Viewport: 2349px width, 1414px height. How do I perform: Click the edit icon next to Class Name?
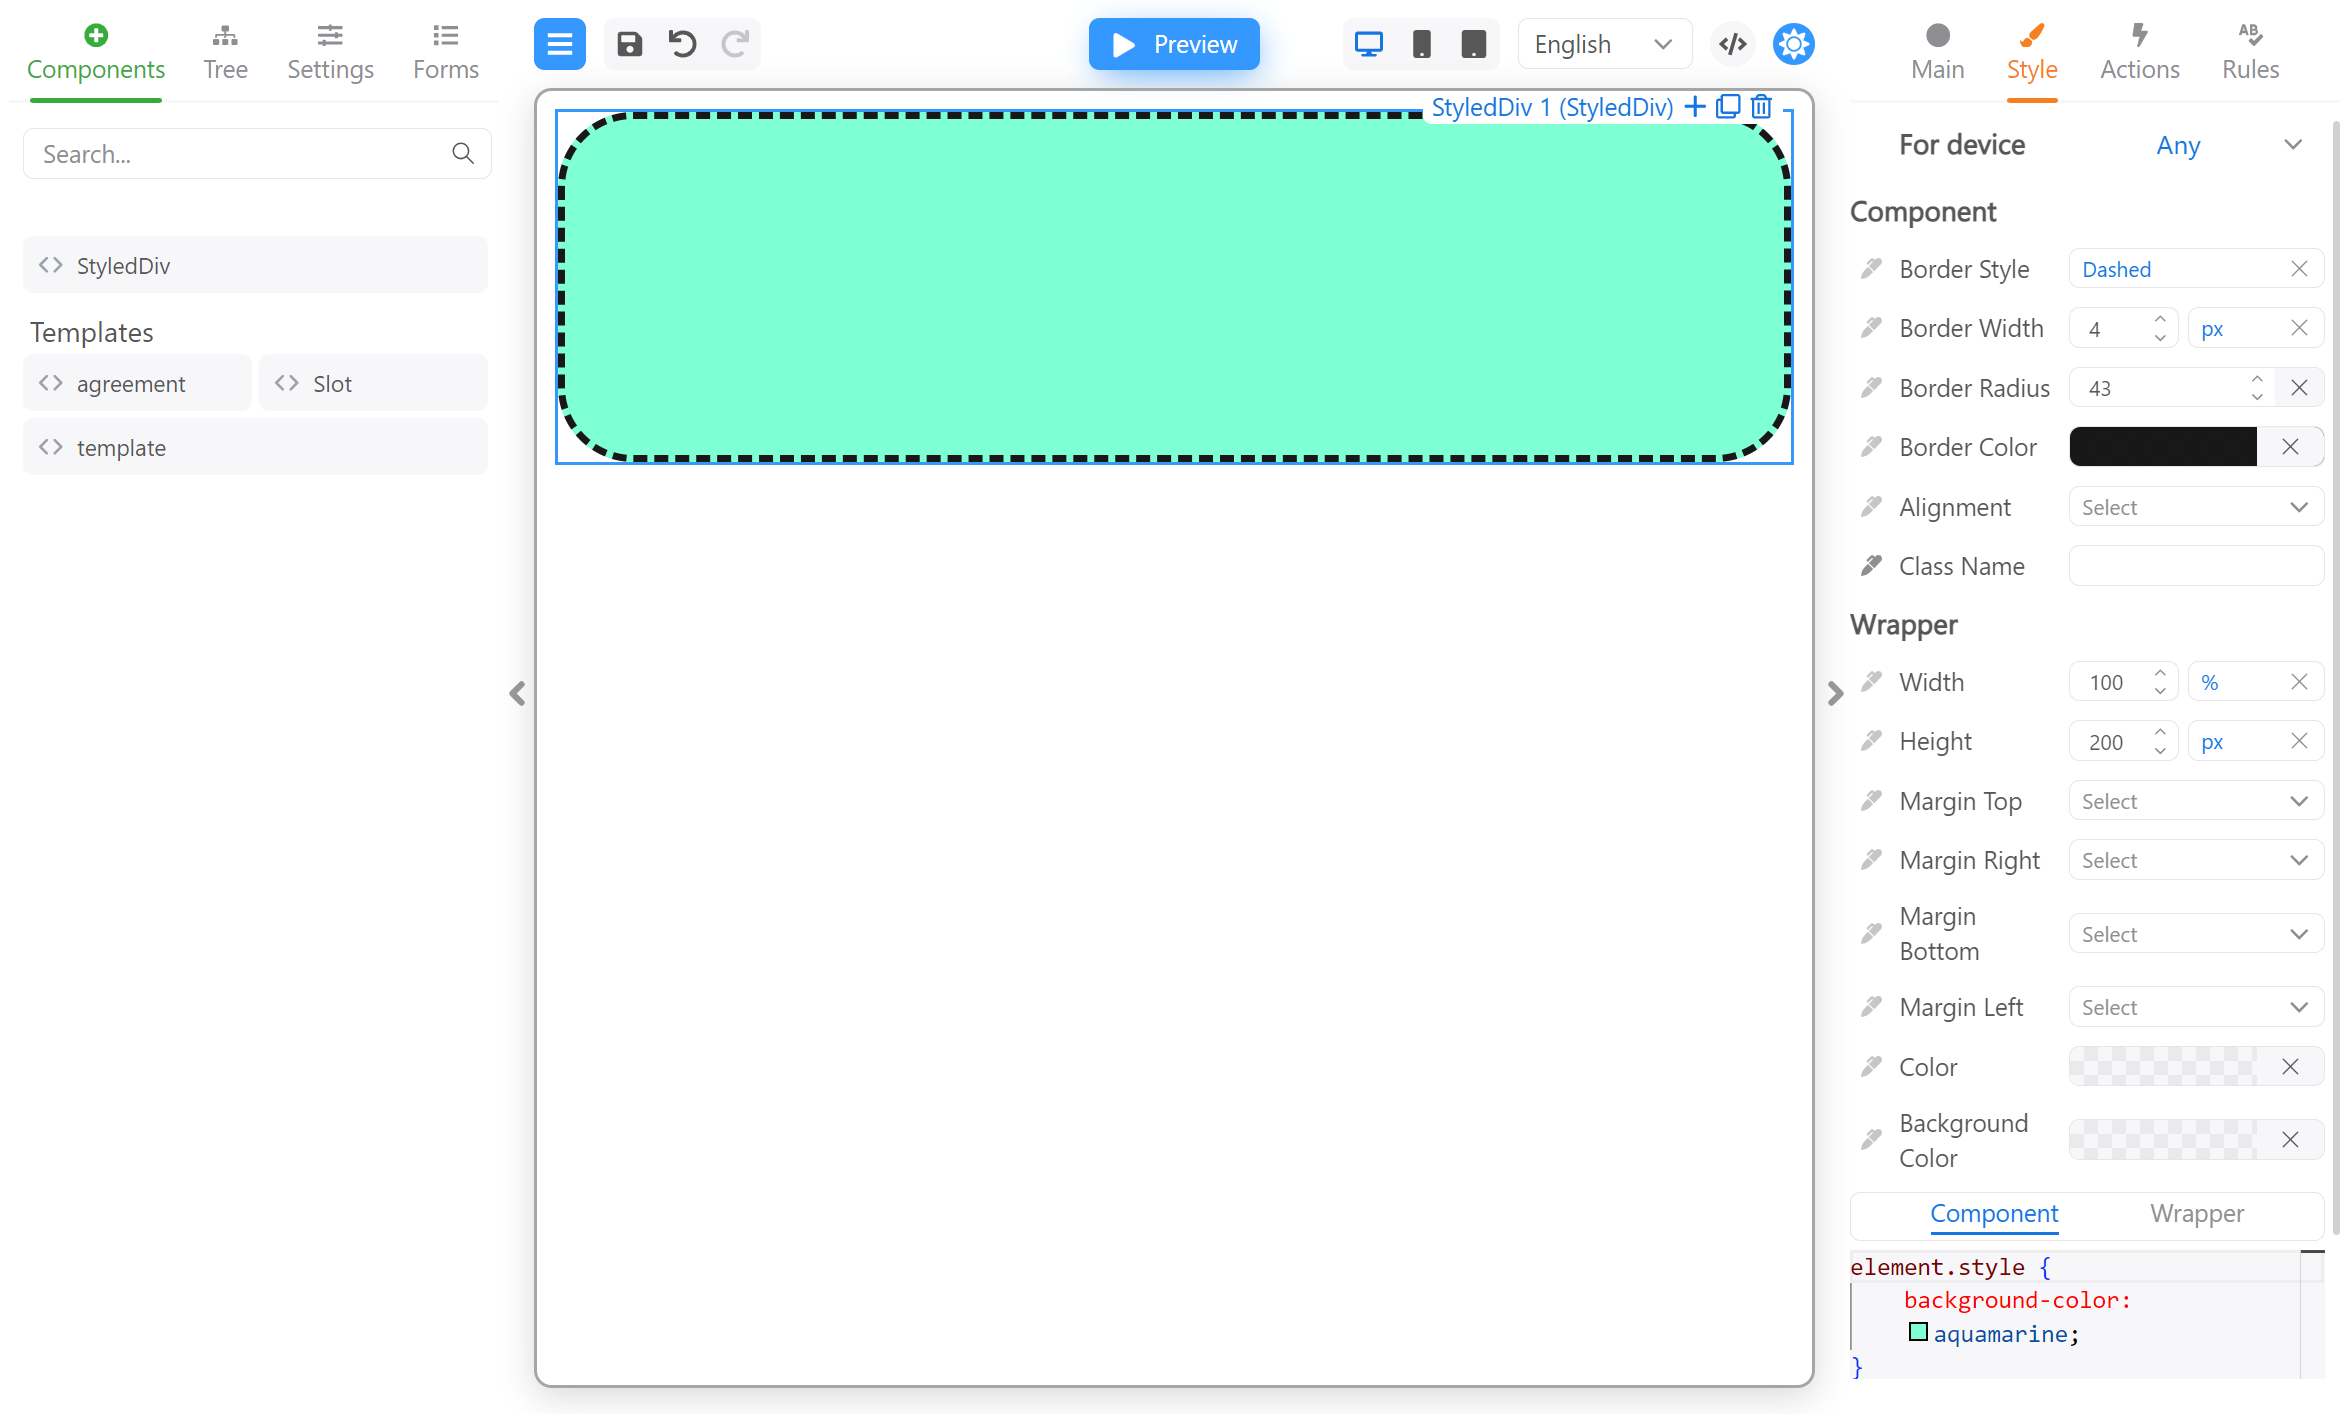point(1871,565)
